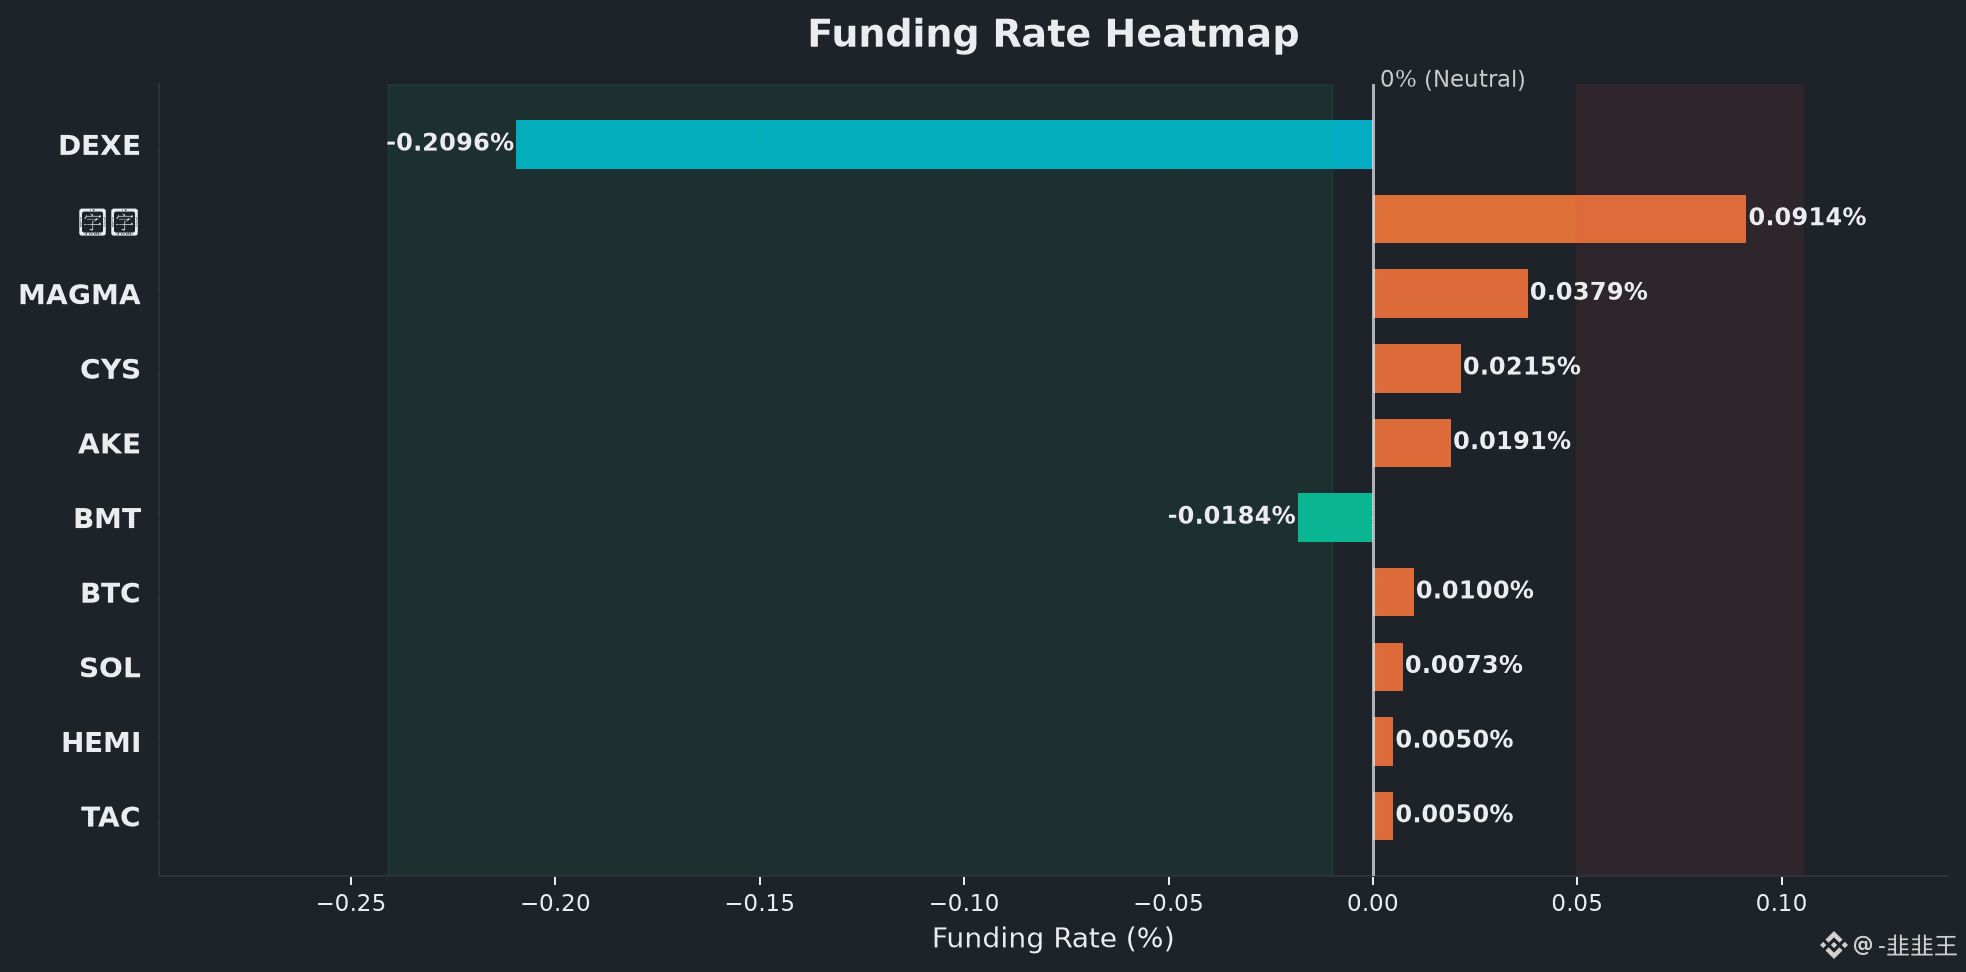Click the green BMT negative bar

pos(1335,518)
